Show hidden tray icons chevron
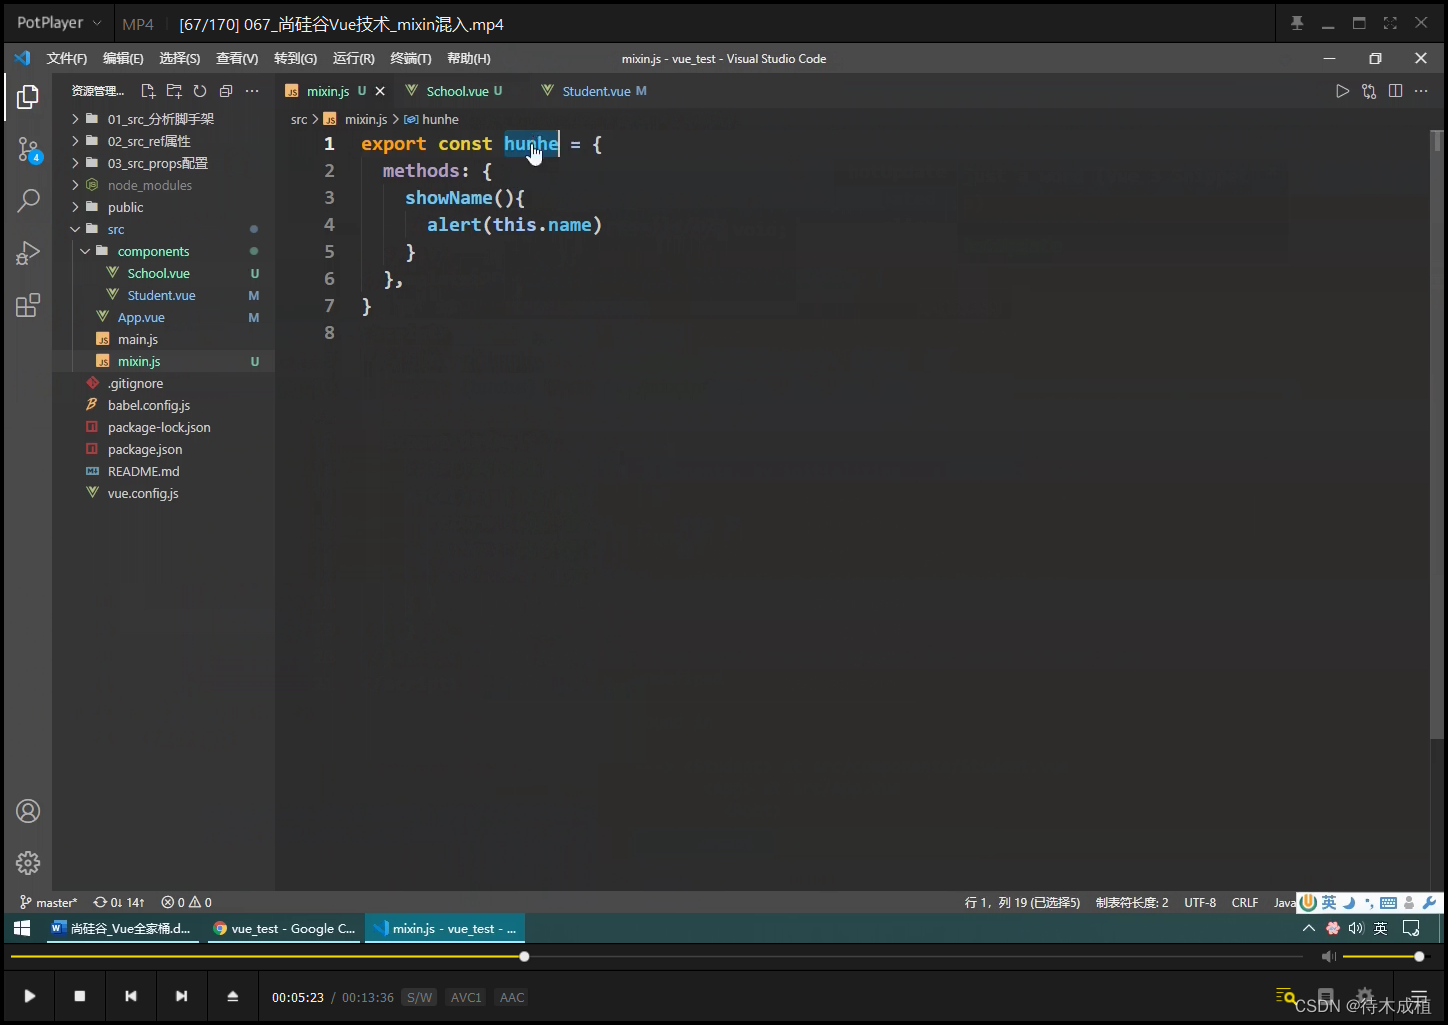Screen dimensions: 1448x1025 coord(1308,928)
